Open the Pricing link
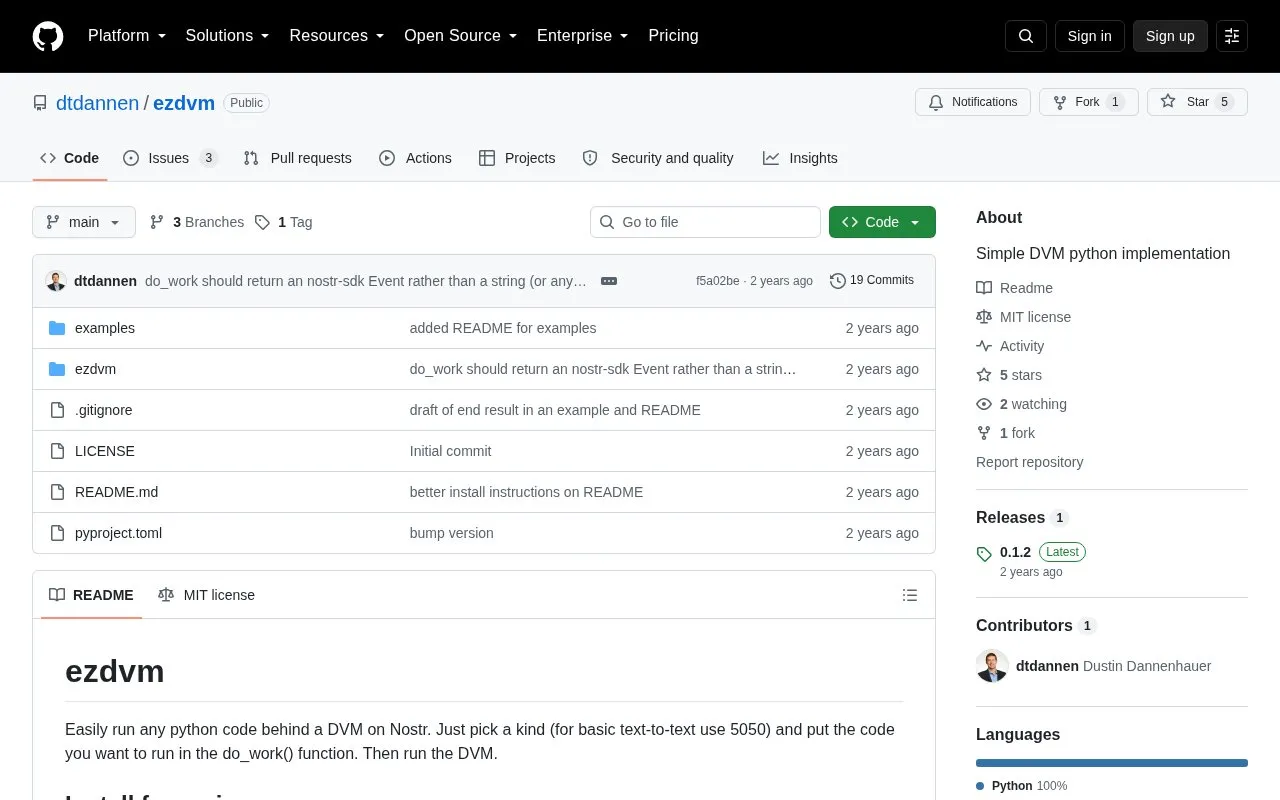This screenshot has width=1280, height=800. (673, 36)
